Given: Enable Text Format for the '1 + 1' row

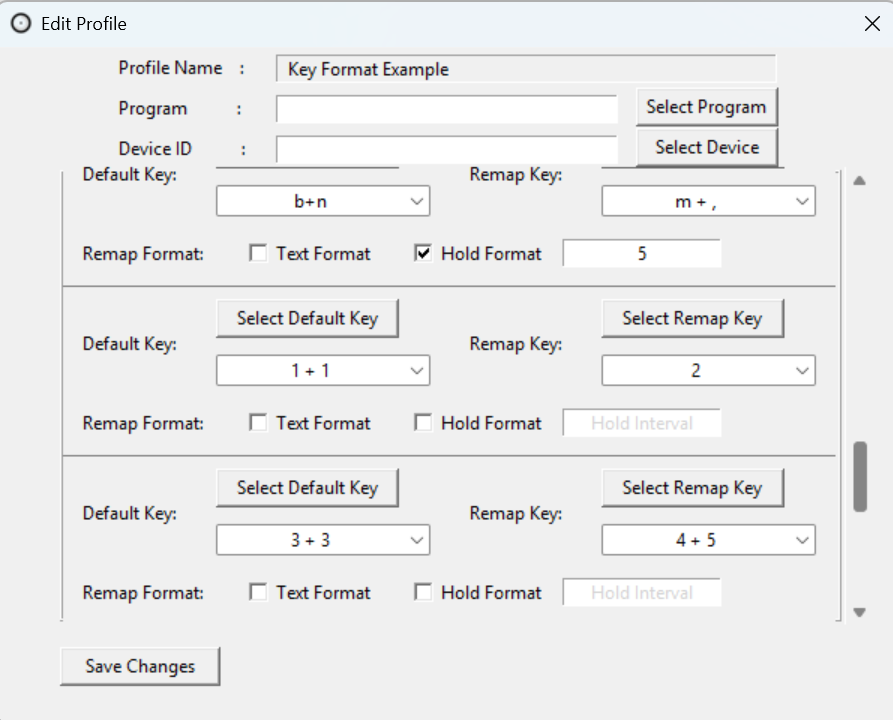Looking at the screenshot, I should [x=258, y=423].
